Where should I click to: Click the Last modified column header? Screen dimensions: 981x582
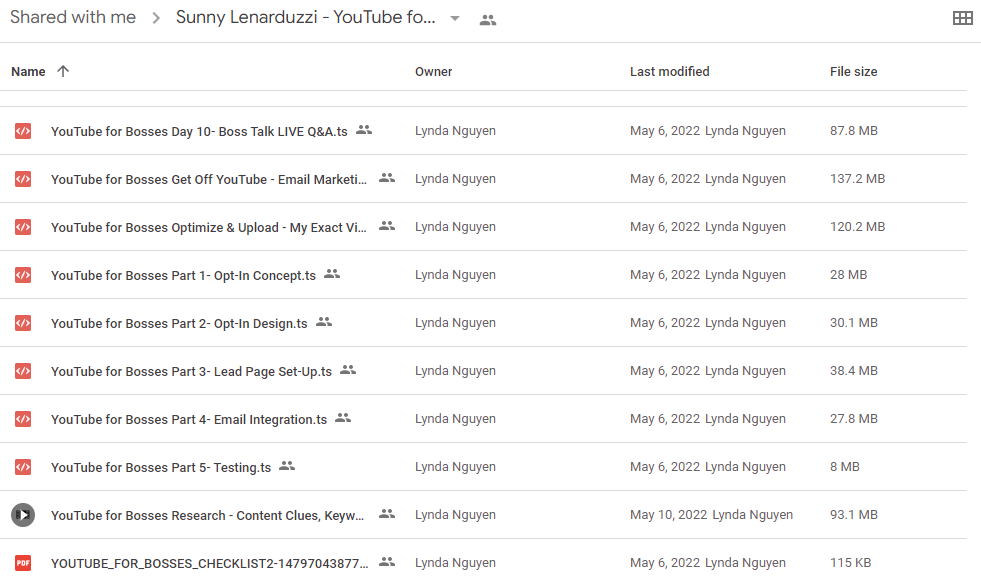point(669,72)
